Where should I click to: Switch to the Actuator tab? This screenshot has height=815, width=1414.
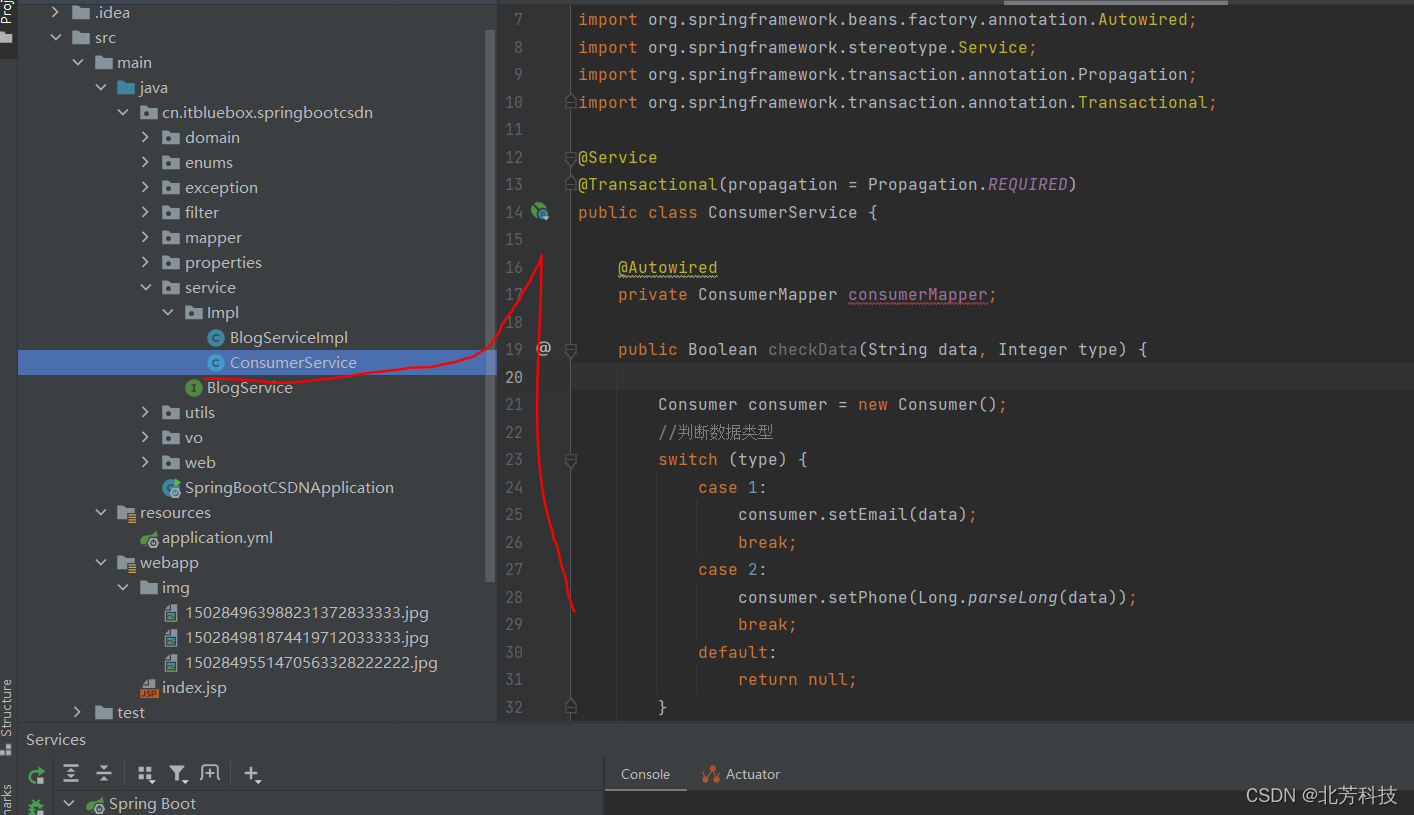(741, 774)
